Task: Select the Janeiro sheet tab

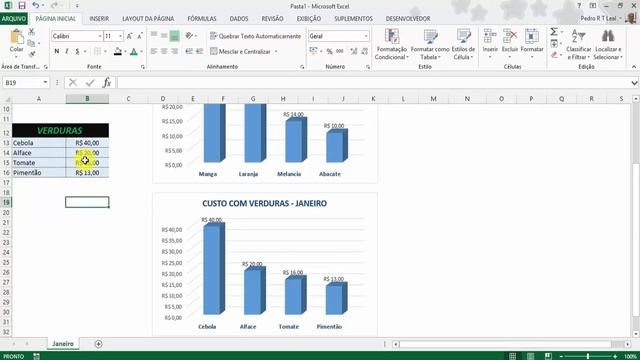Action: click(63, 344)
